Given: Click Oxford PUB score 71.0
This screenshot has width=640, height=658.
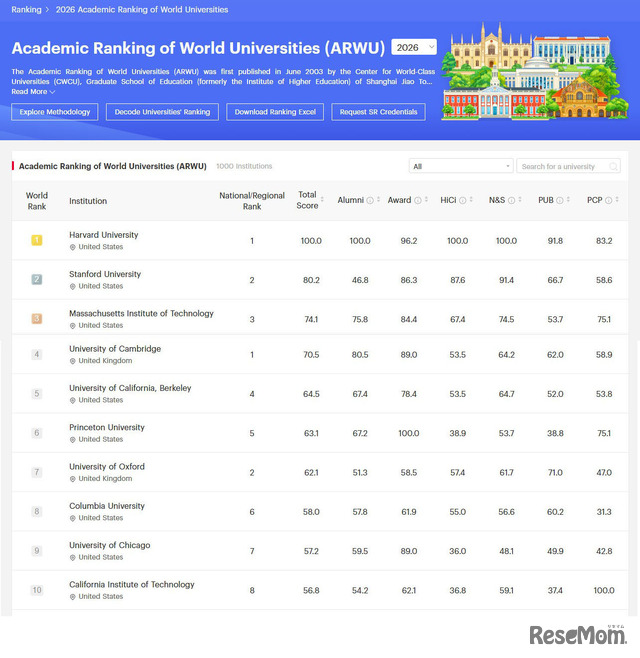Looking at the screenshot, I should (x=555, y=473).
